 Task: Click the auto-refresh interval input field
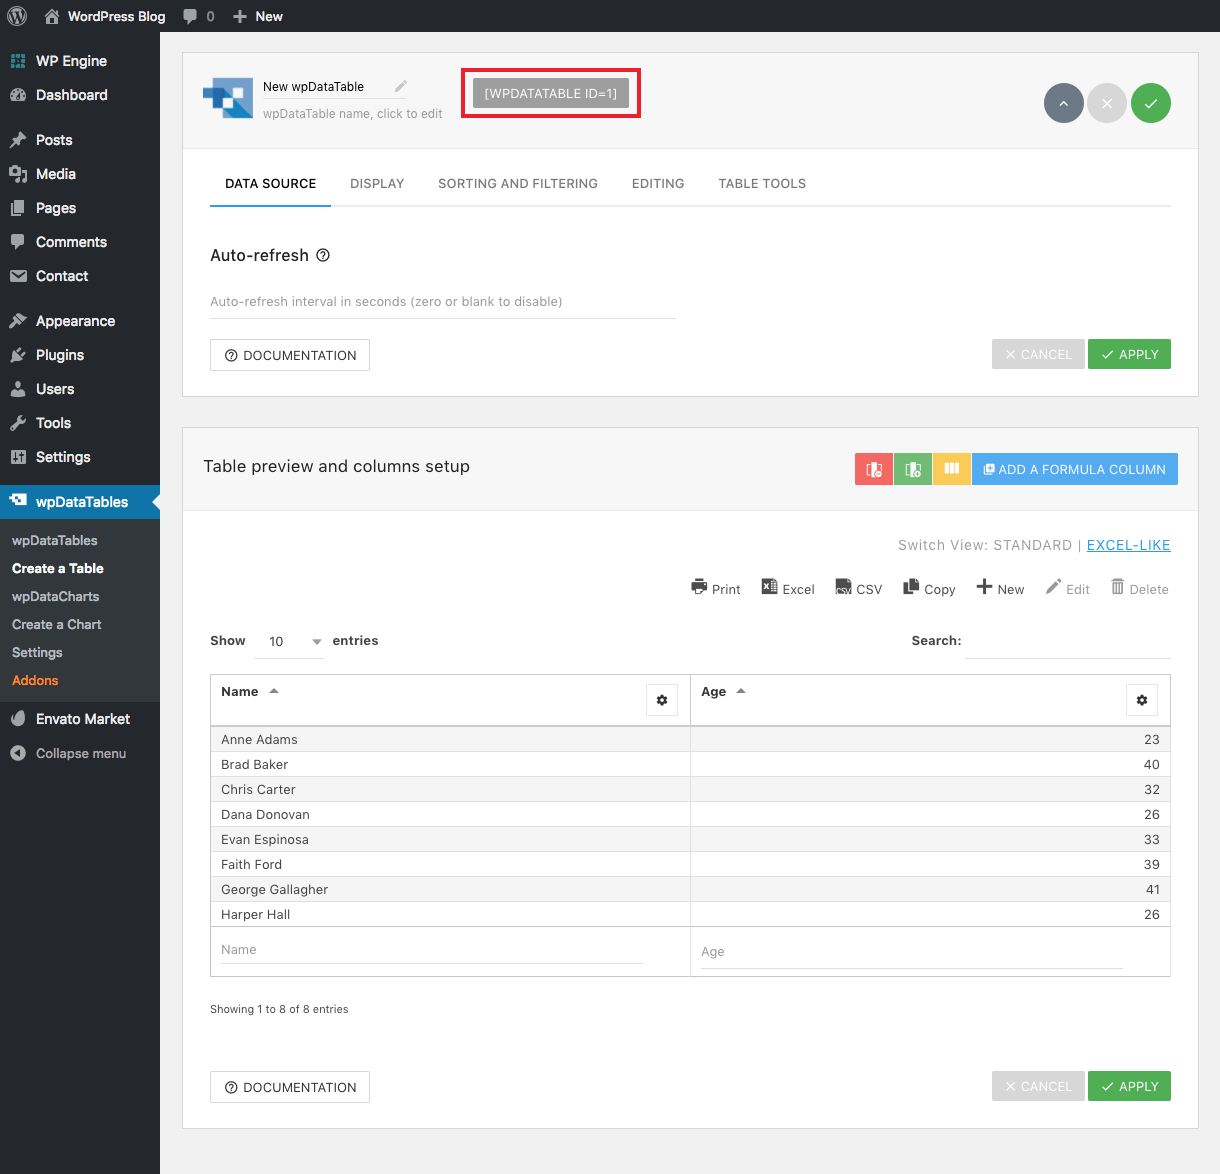point(443,302)
